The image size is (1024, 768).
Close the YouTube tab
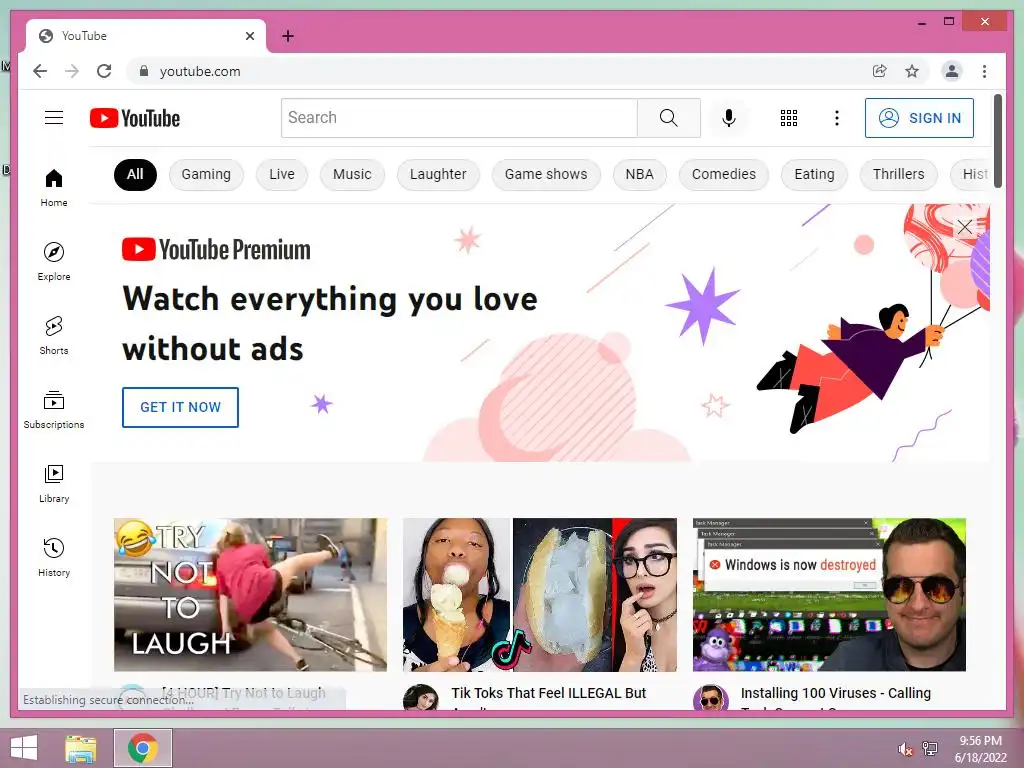[x=249, y=36]
